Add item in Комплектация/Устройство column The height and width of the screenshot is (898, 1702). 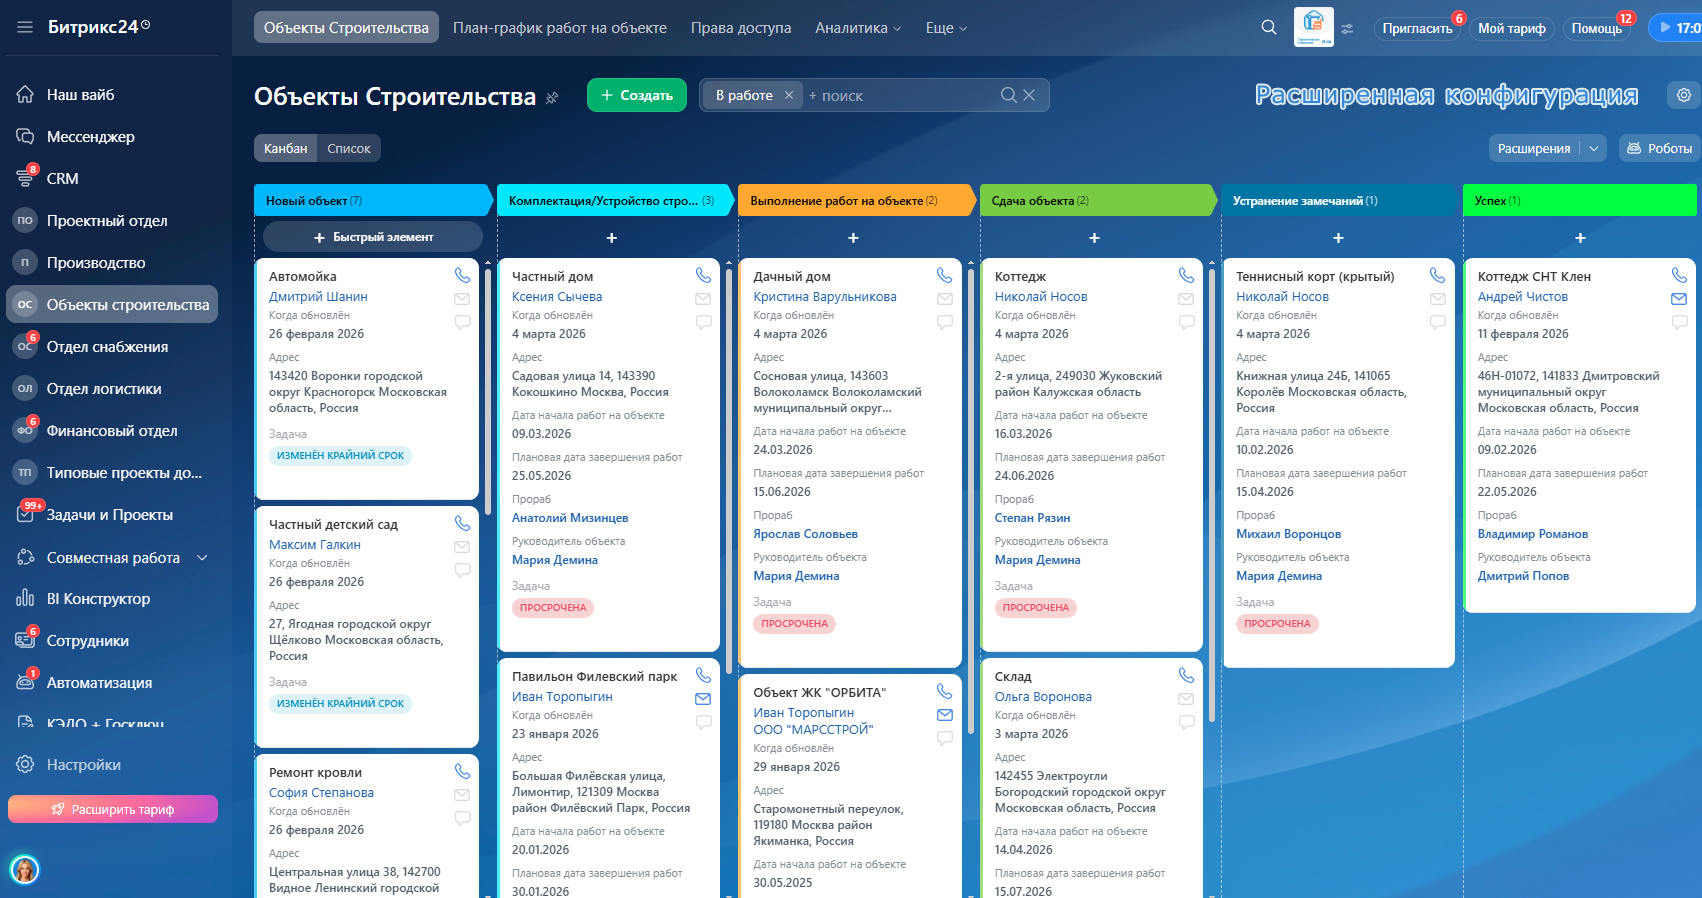tap(612, 238)
